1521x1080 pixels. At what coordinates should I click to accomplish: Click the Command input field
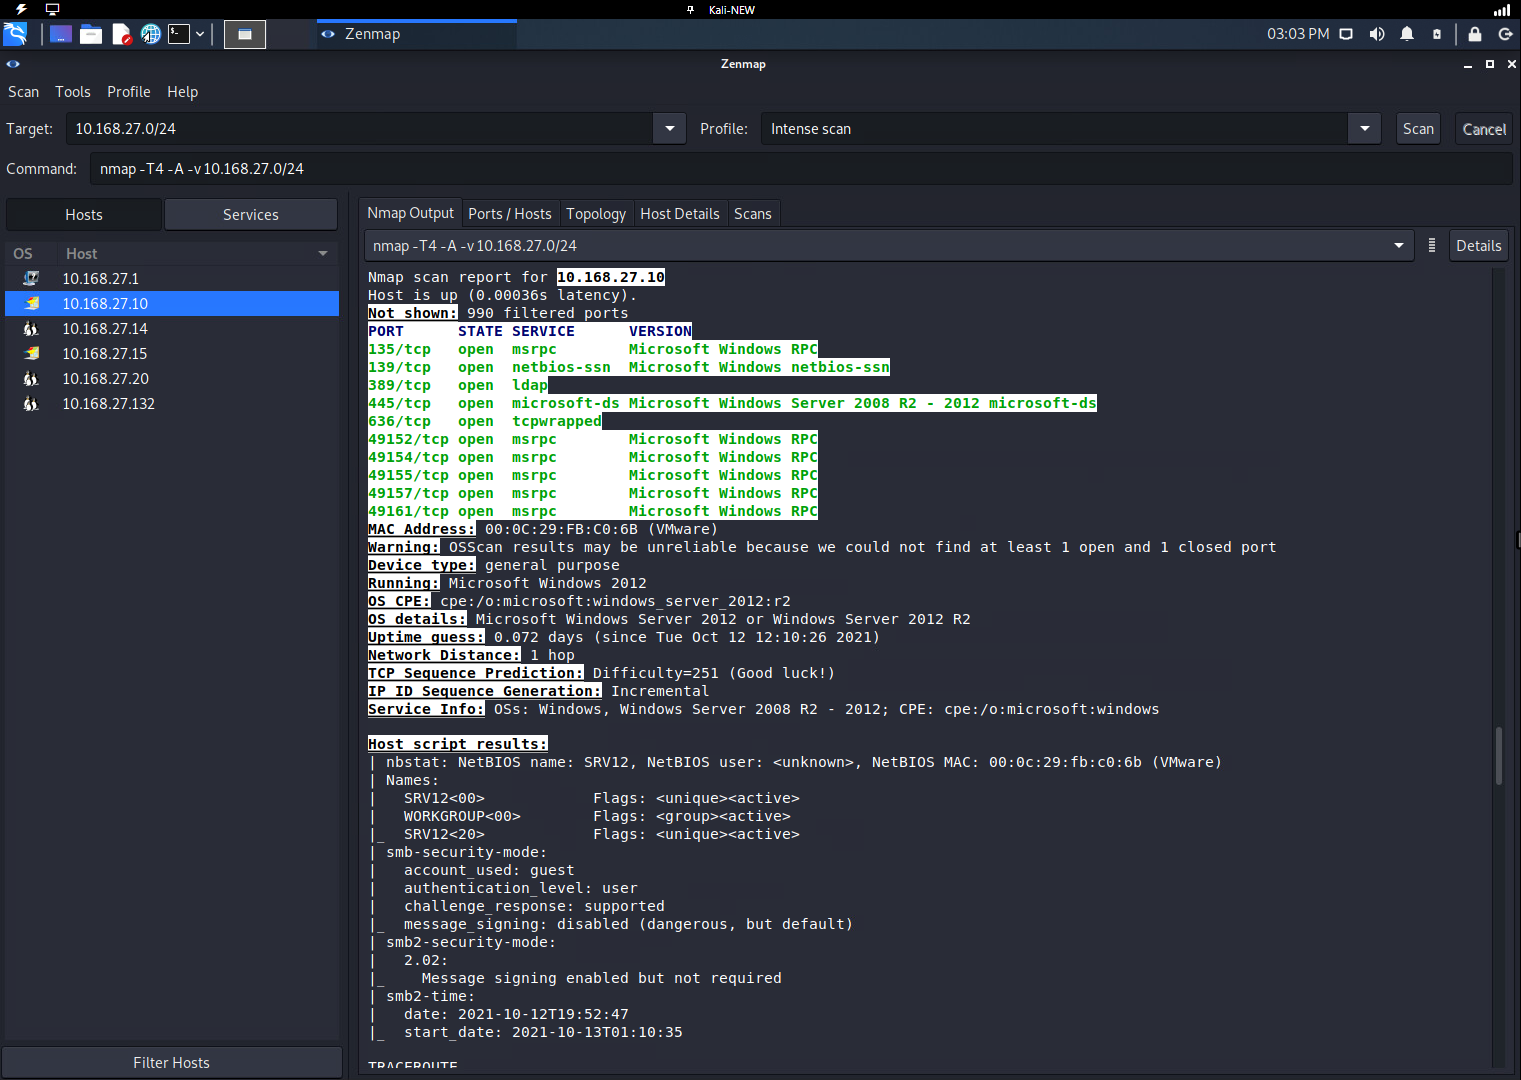801,169
